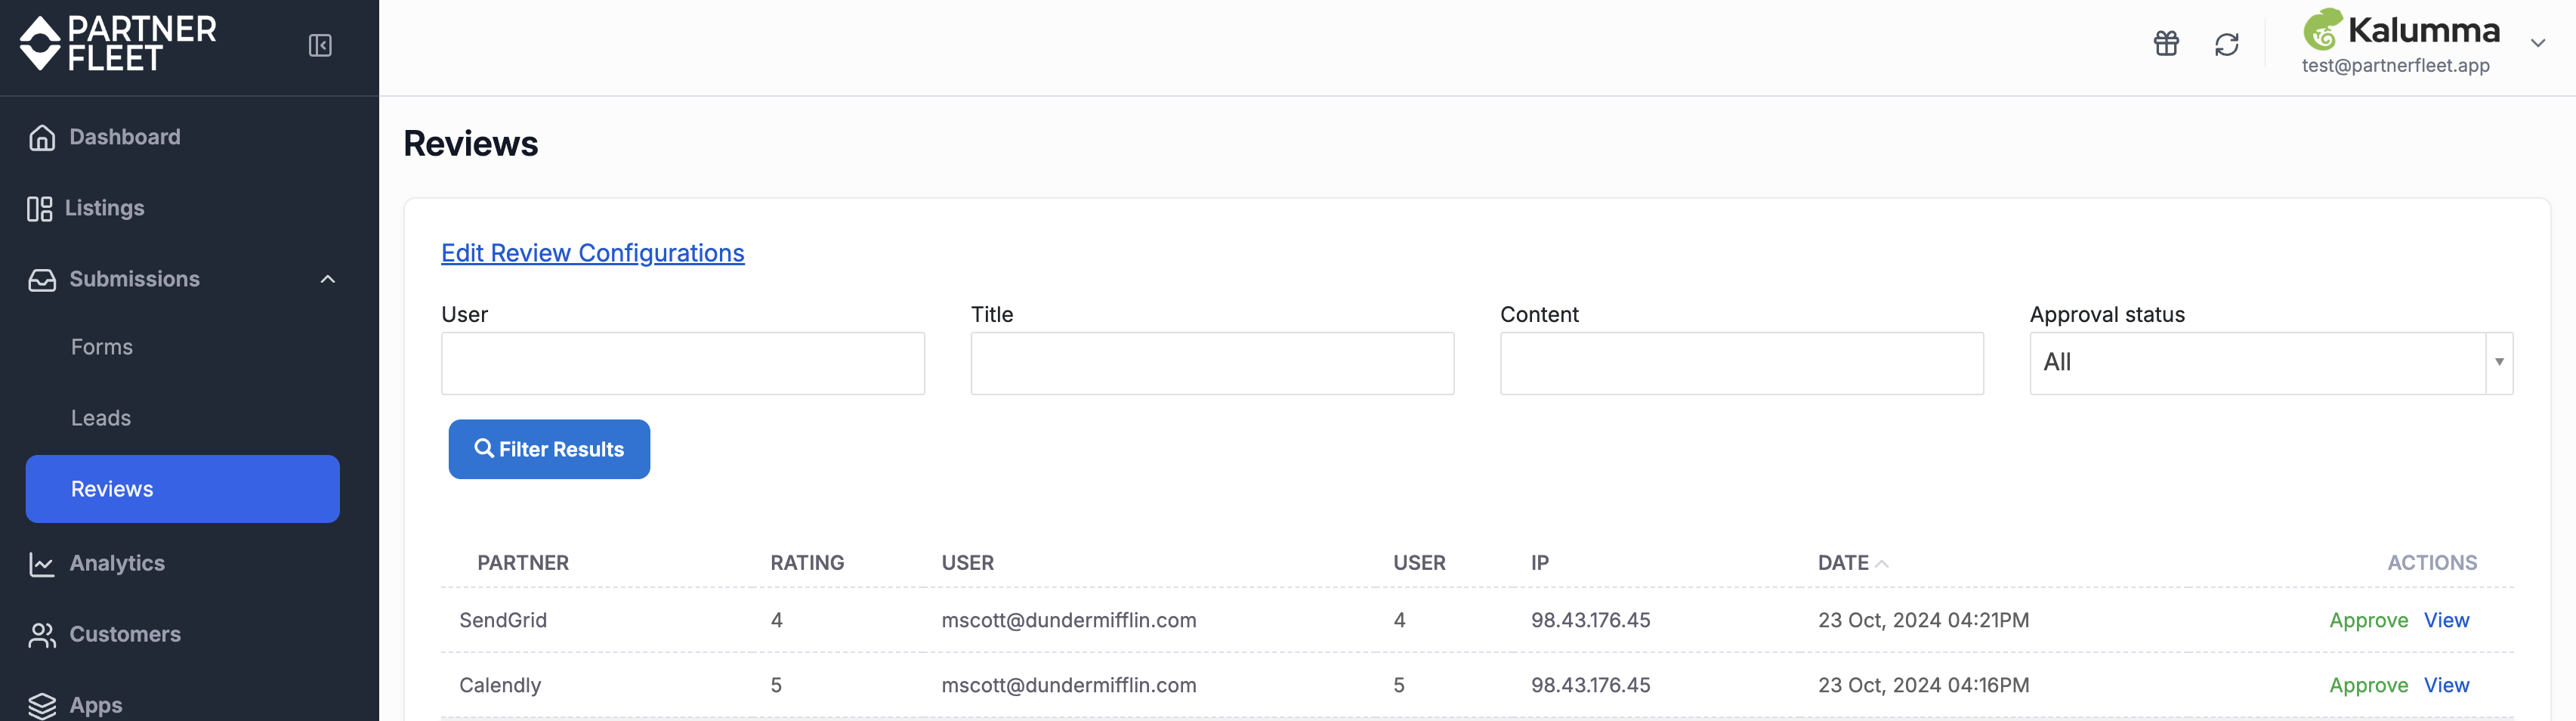Viewport: 2576px width, 721px height.
Task: Go to Forms in the sidebar
Action: pyautogui.click(x=102, y=347)
